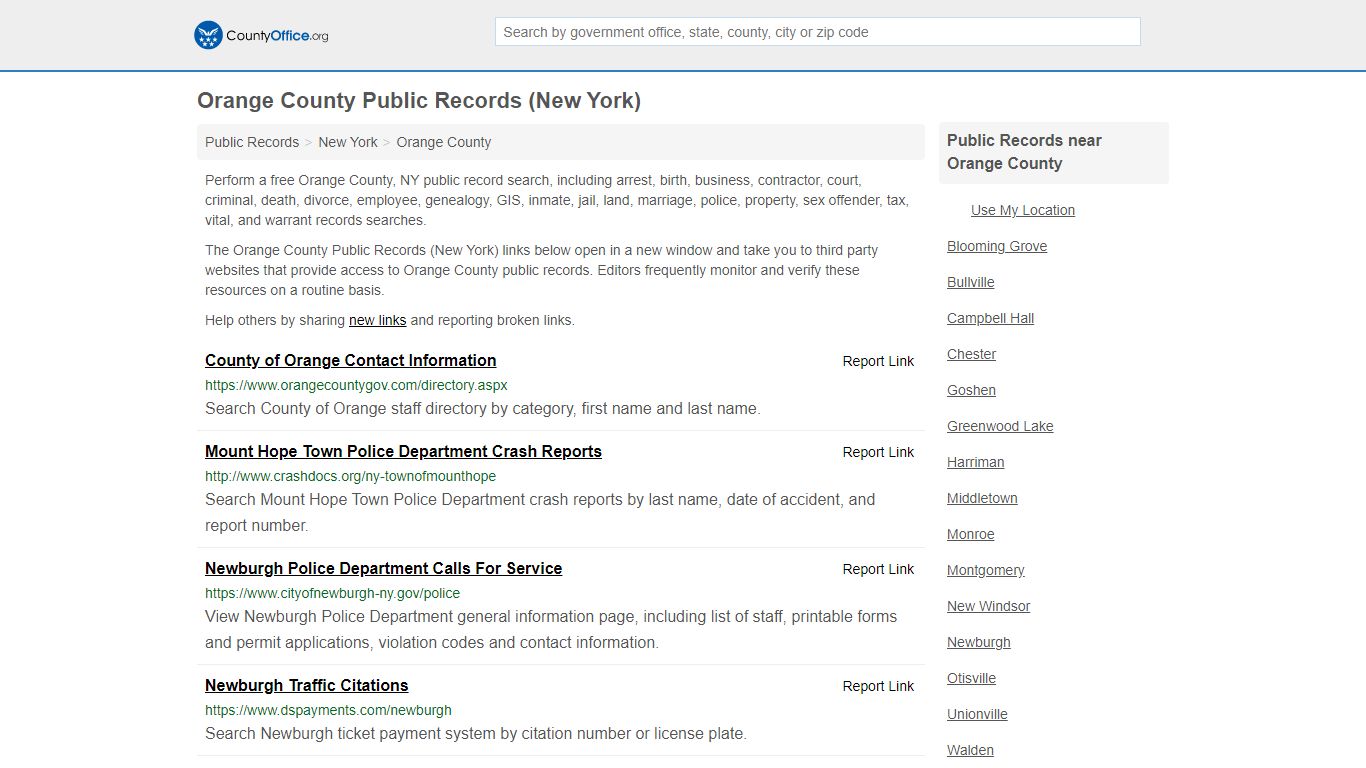Viewport: 1366px width, 768px height.
Task: Open Public Records breadcrumb
Action: [x=252, y=142]
